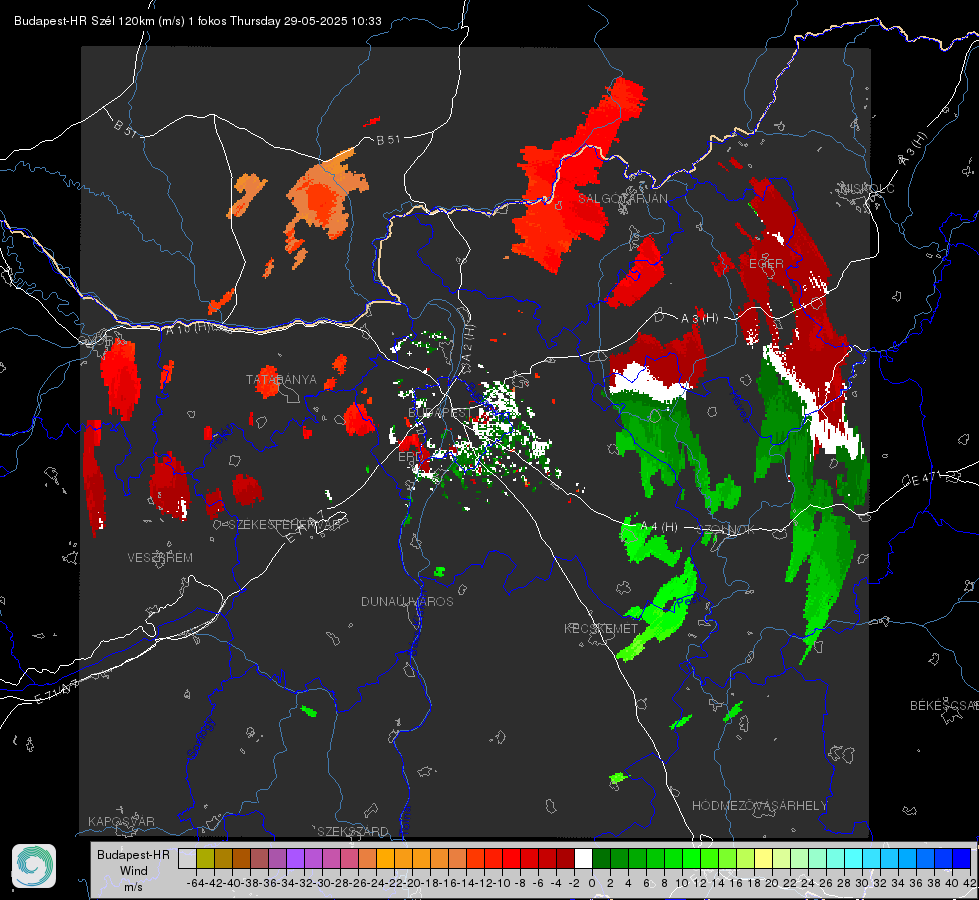The height and width of the screenshot is (900, 979).
Task: Click the KAPOSVAR city label
Action: click(121, 821)
